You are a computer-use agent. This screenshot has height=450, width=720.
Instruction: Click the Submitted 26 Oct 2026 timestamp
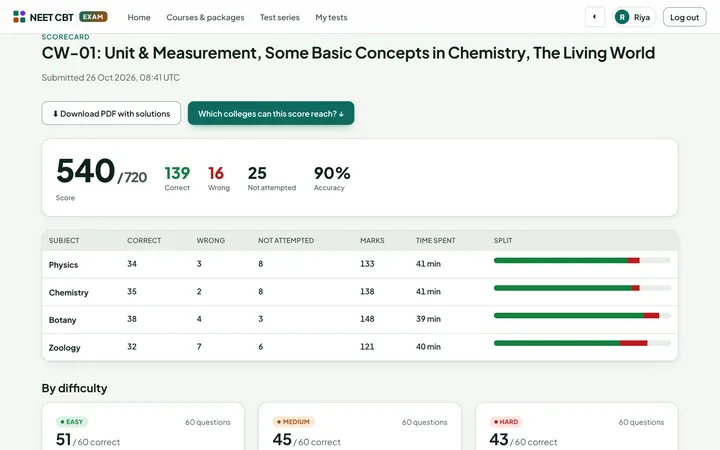pos(111,78)
